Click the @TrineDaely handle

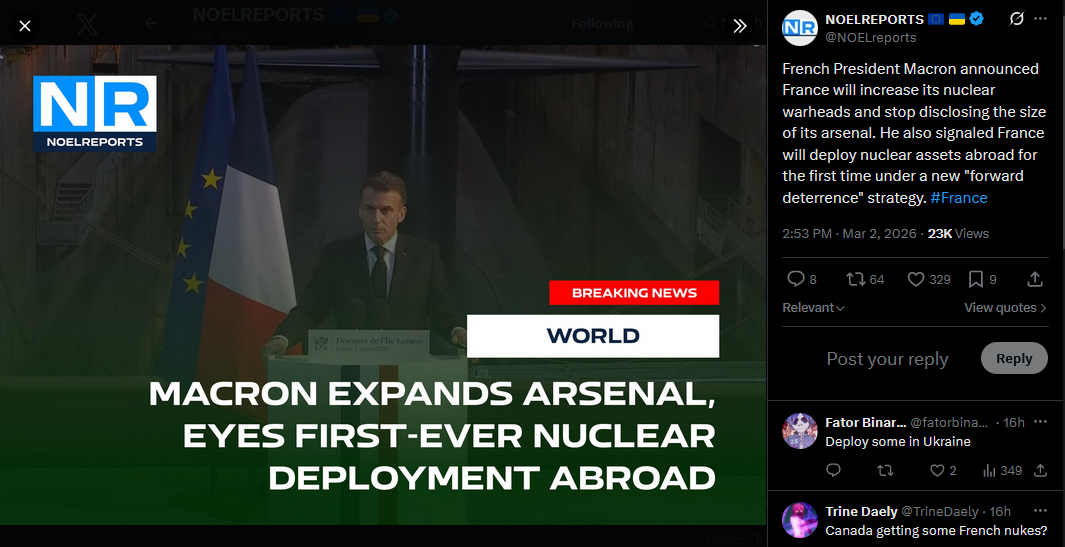[x=940, y=512]
